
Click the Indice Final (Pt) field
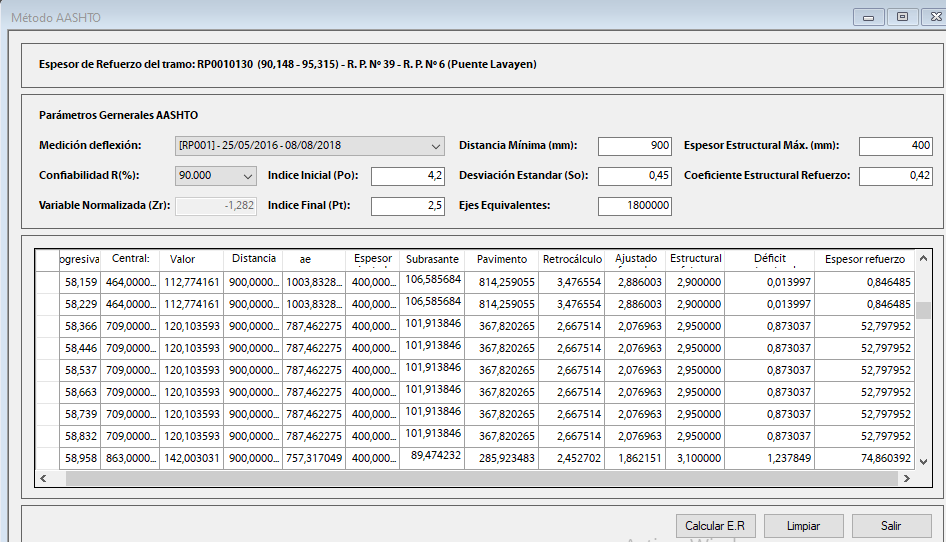(x=407, y=206)
